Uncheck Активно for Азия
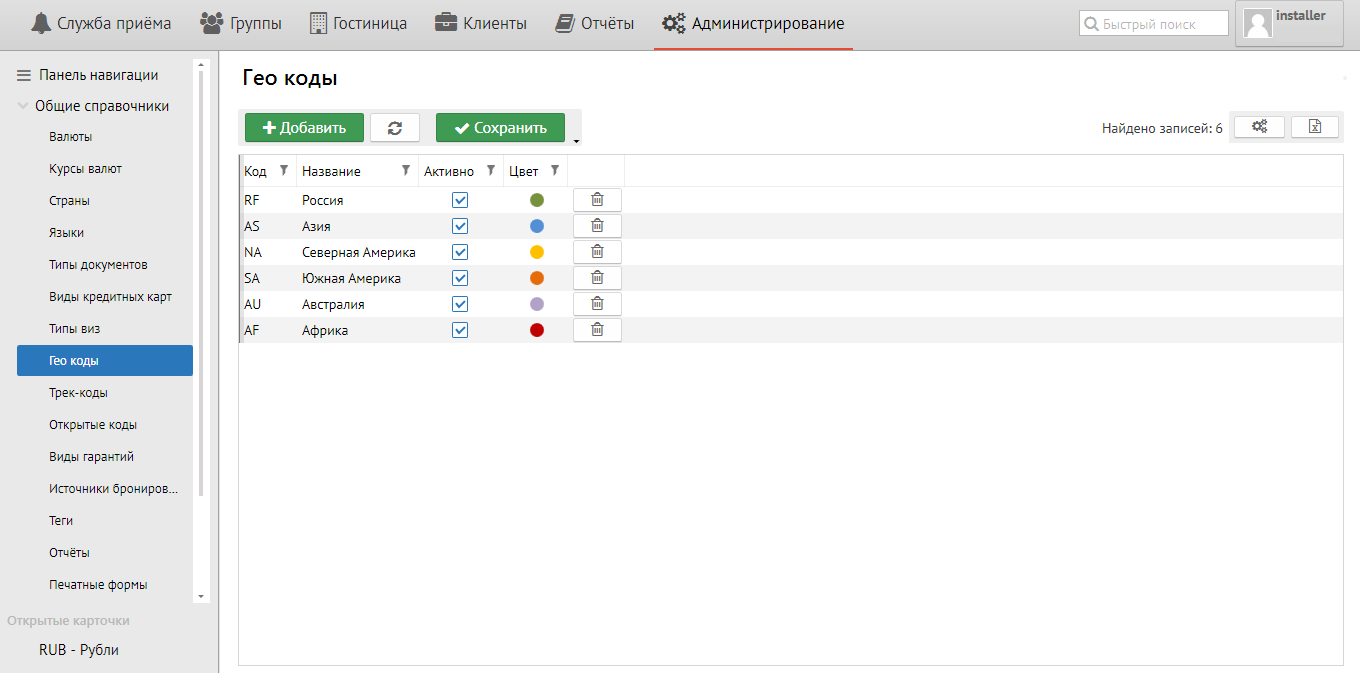 [x=460, y=226]
